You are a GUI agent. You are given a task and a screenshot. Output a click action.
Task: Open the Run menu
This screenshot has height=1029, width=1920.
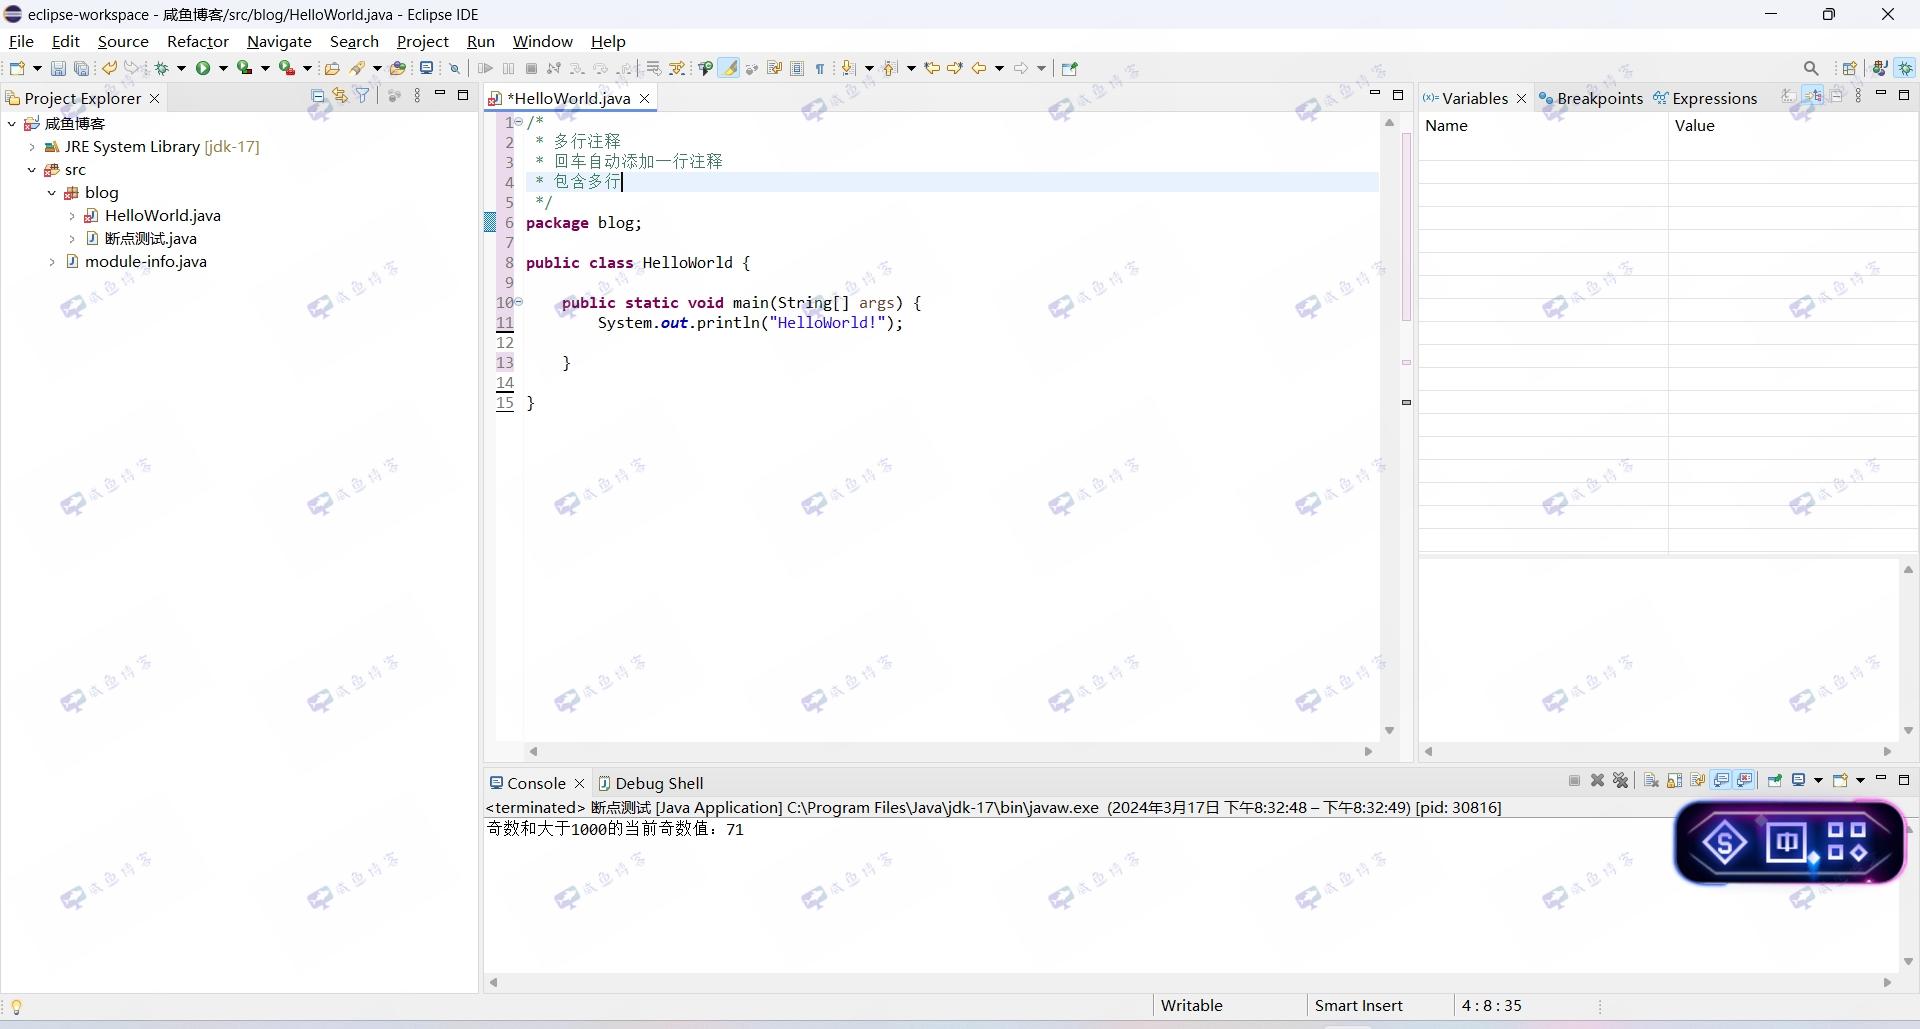481,41
